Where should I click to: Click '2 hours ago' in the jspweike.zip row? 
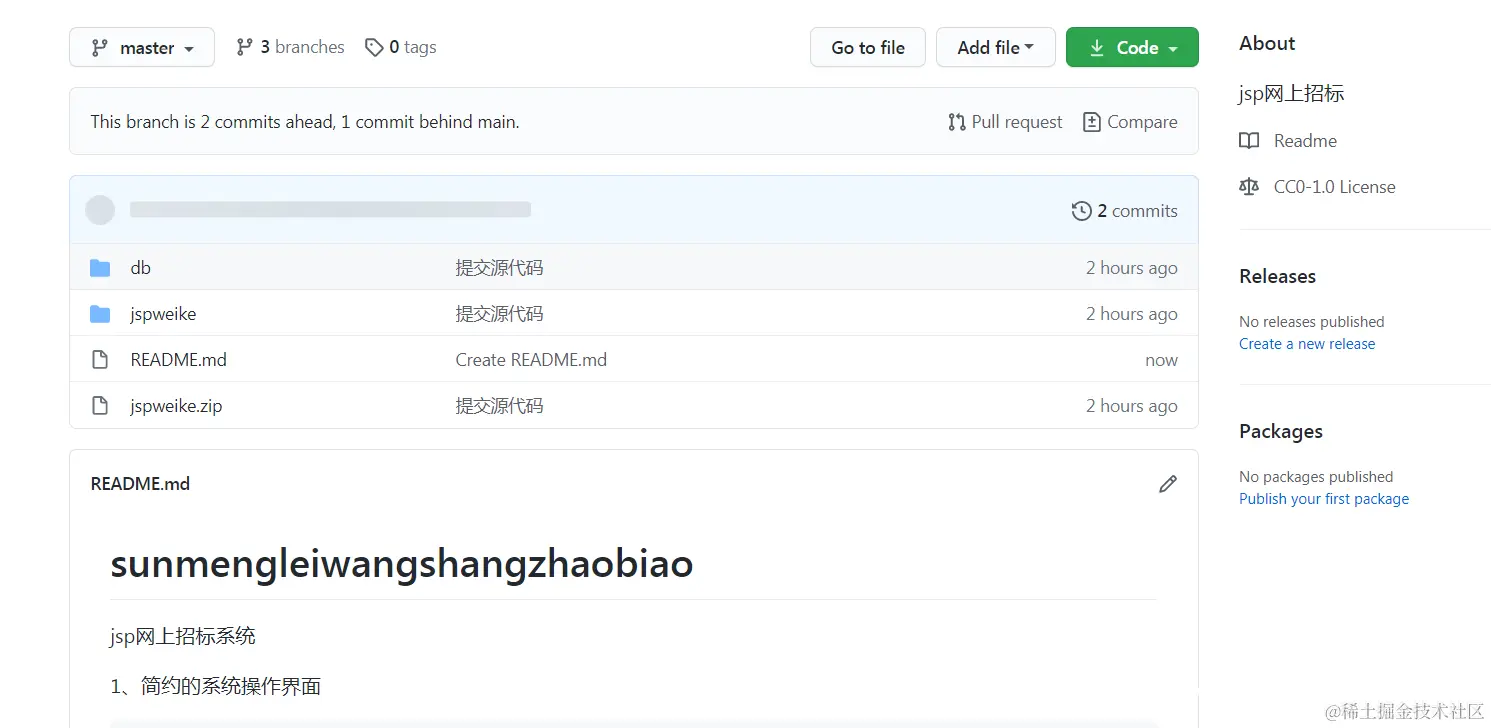tap(1132, 406)
